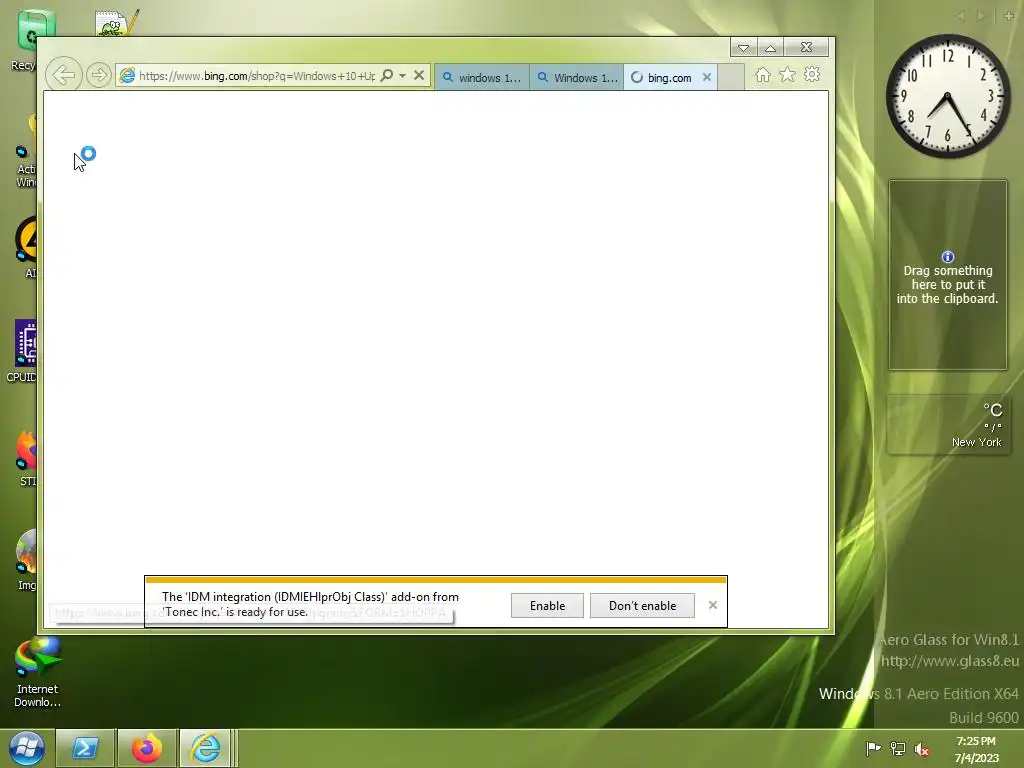This screenshot has height=768, width=1024.
Task: Click Internet Explorer taskbar button
Action: [x=206, y=748]
